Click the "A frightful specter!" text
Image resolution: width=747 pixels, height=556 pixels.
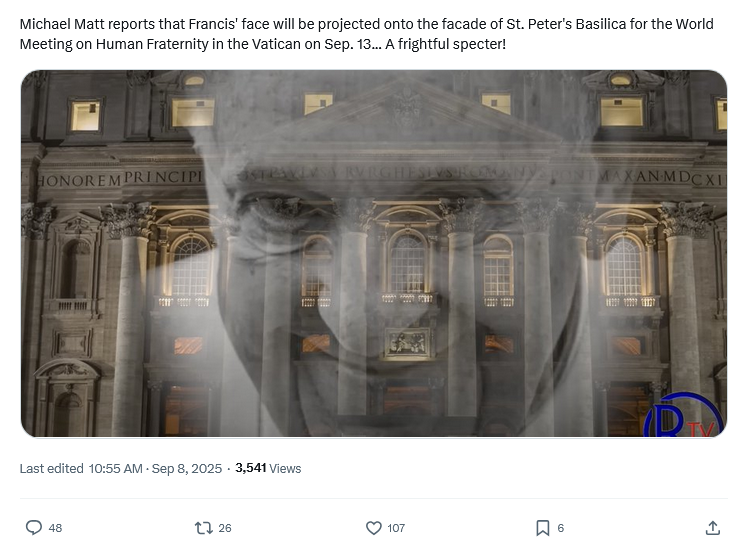(x=445, y=44)
